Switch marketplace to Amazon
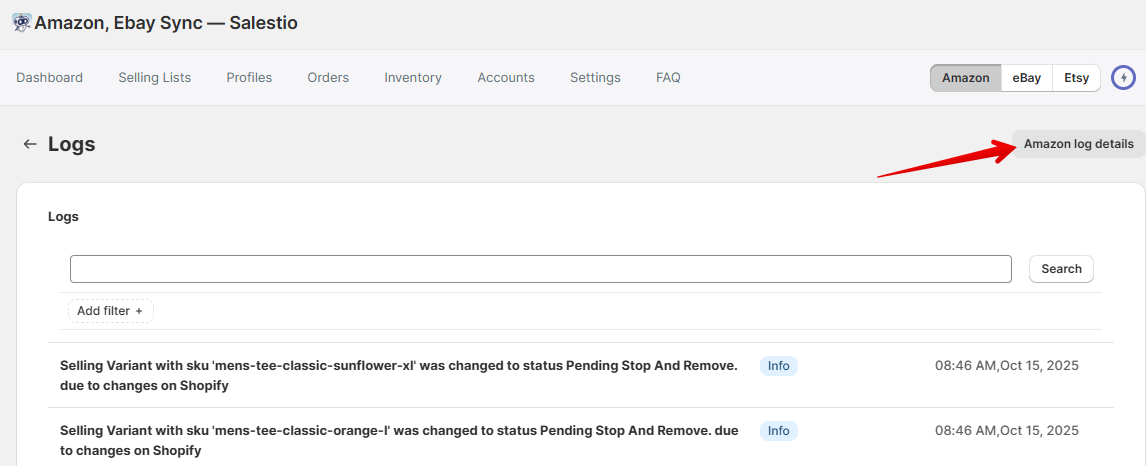The height and width of the screenshot is (466, 1146). [965, 78]
